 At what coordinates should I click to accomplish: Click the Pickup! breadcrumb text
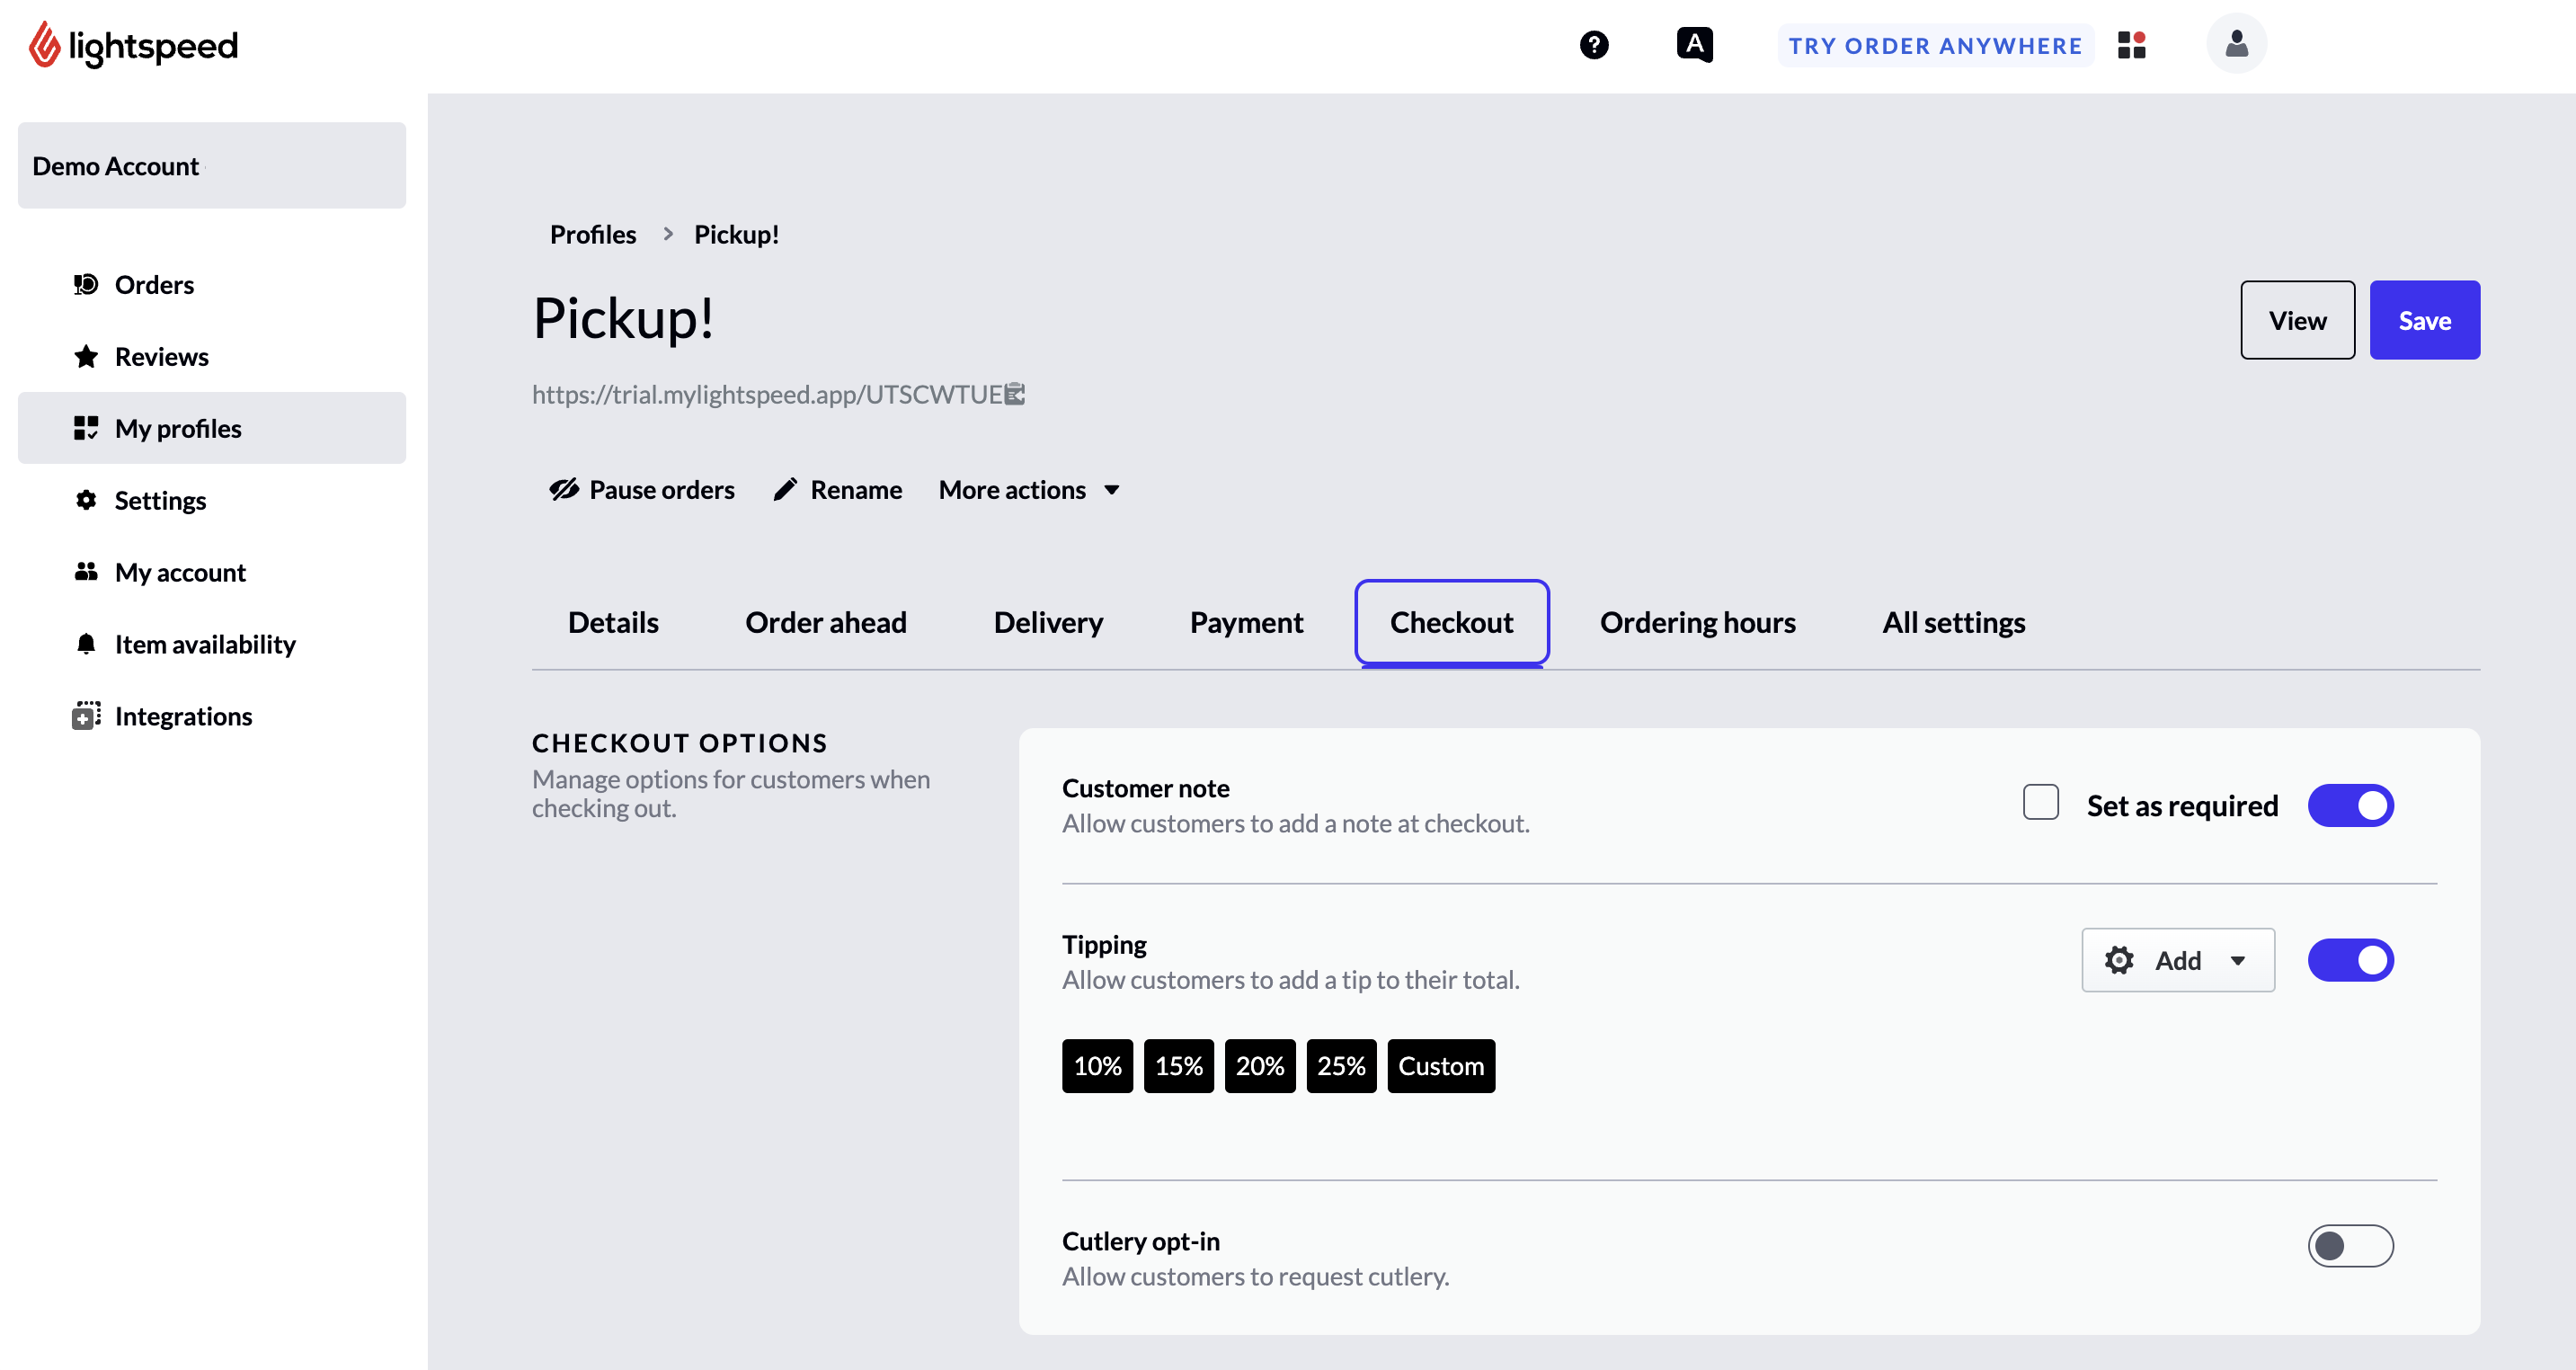[x=736, y=234]
